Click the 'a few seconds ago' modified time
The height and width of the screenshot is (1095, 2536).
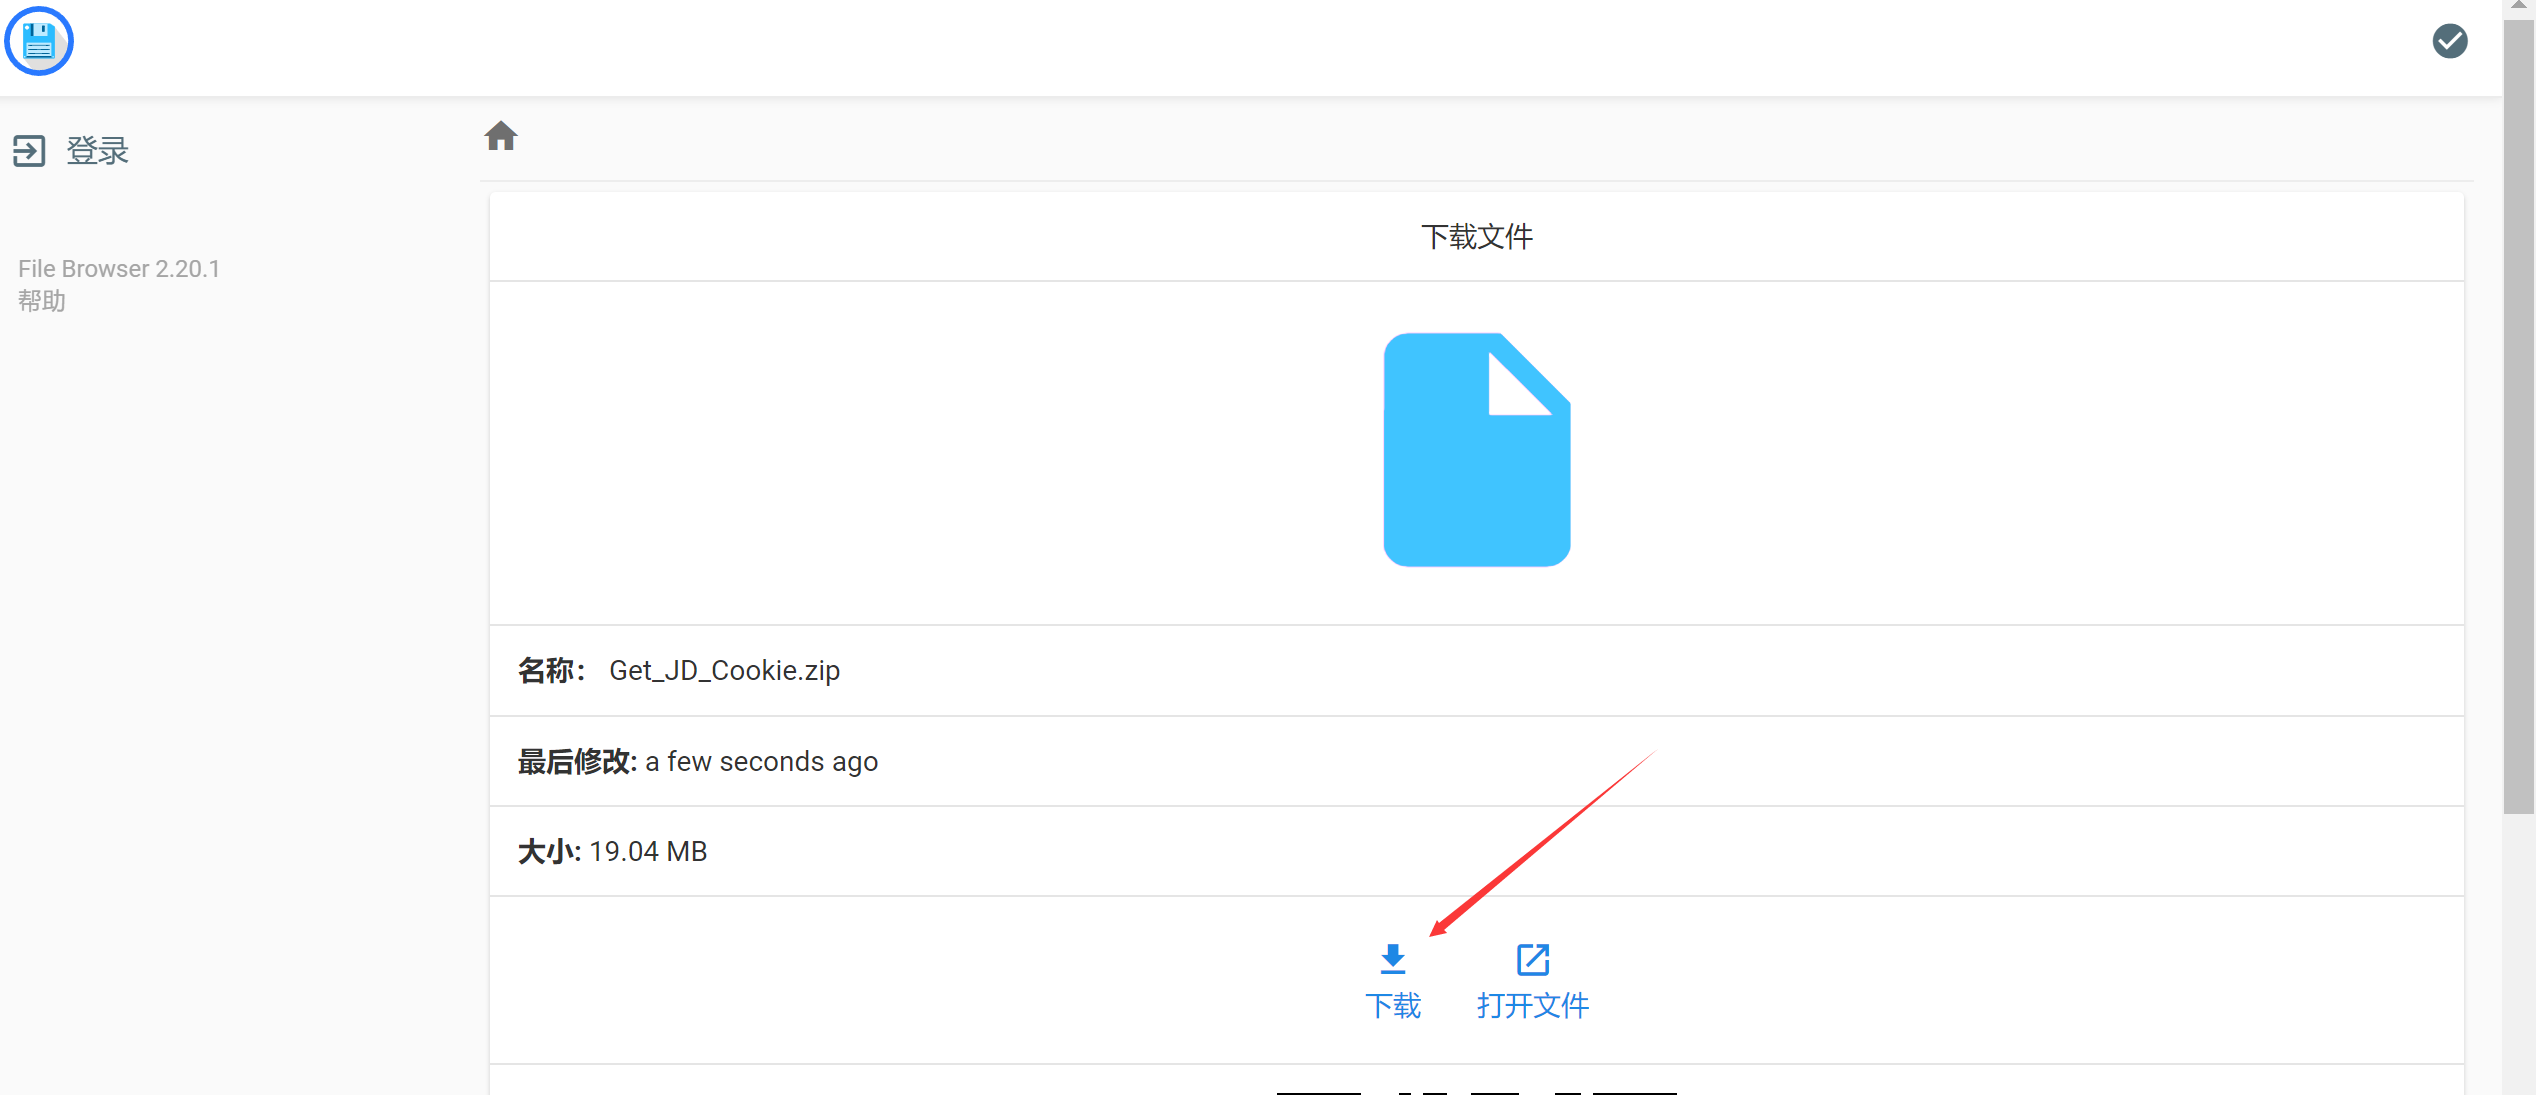pyautogui.click(x=761, y=761)
